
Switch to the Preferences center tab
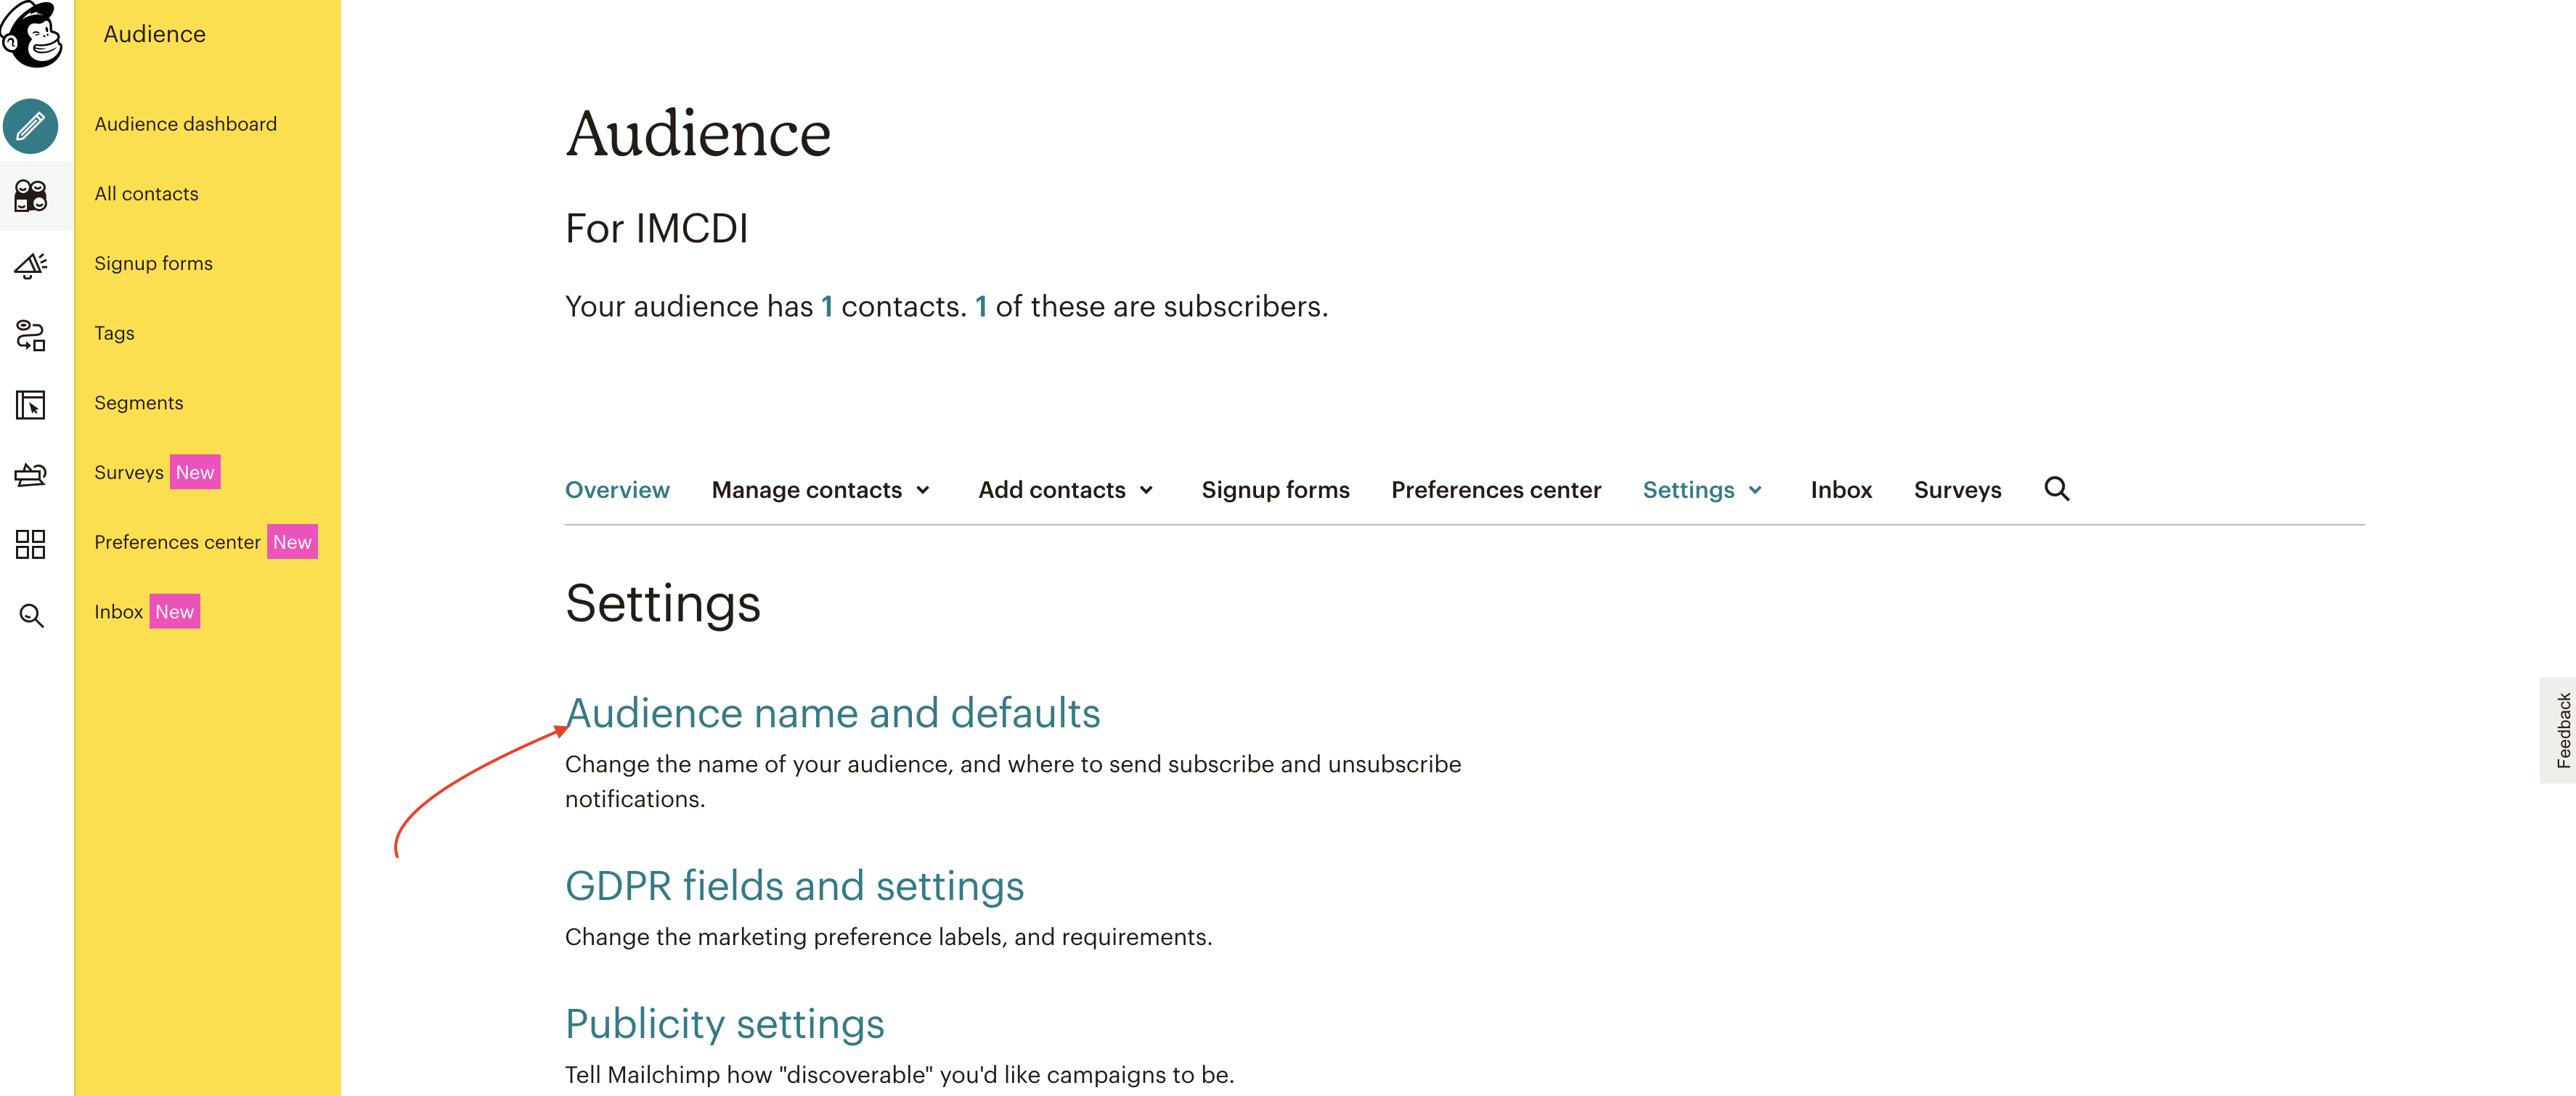(1496, 490)
